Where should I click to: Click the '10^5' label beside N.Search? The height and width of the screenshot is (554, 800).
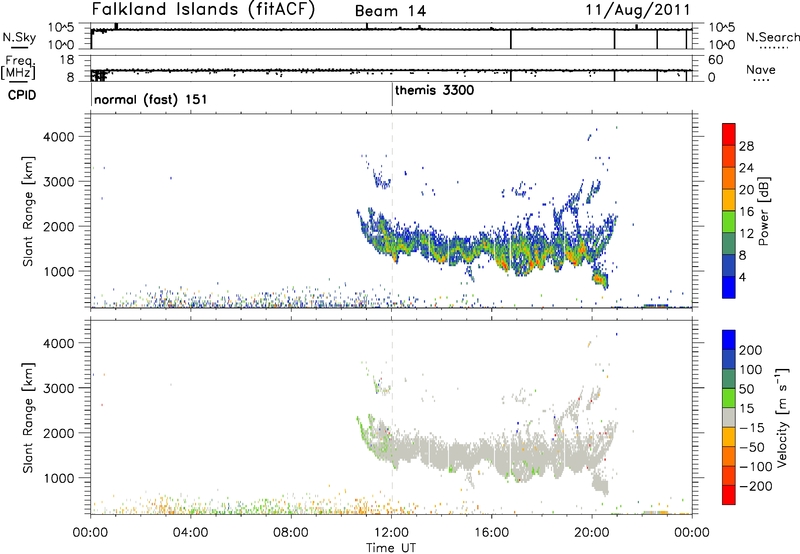722,28
